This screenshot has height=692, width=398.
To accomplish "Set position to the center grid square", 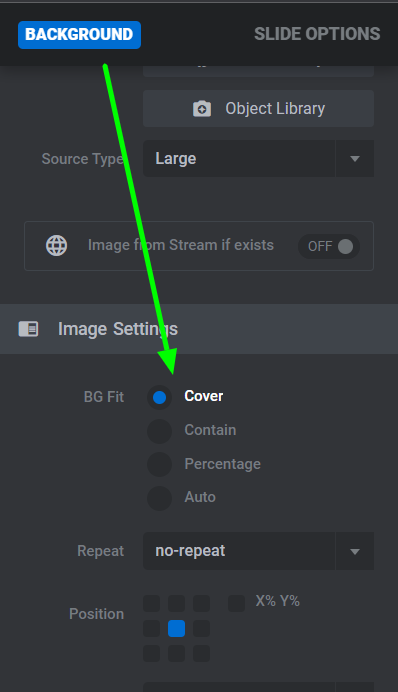I will click(176, 628).
